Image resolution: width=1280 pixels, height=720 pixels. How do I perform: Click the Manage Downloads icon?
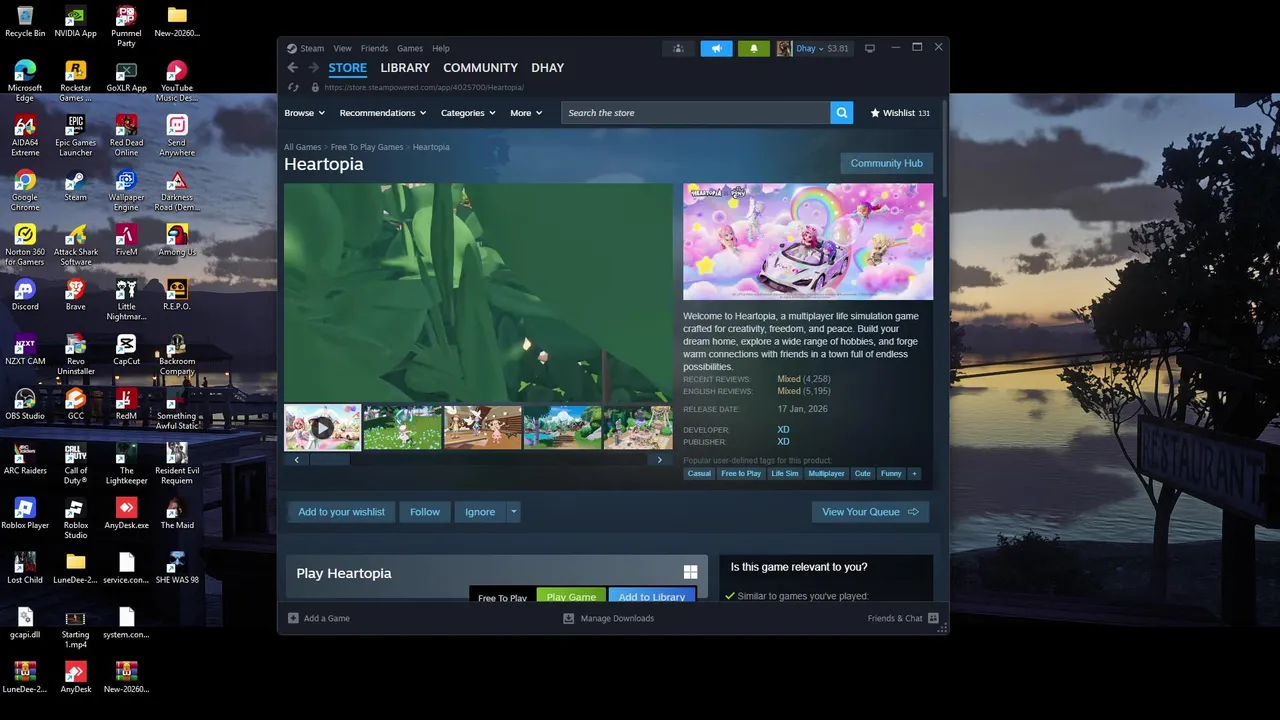pos(568,618)
